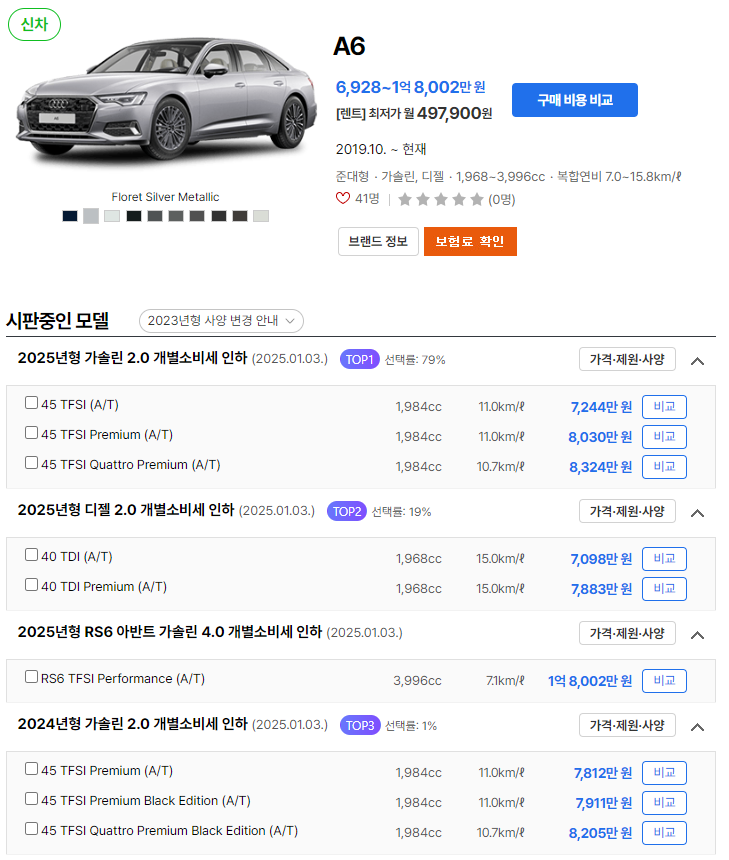Open the 2023년형 사양 변경 안내 dropdown
729x860 pixels.
222,321
